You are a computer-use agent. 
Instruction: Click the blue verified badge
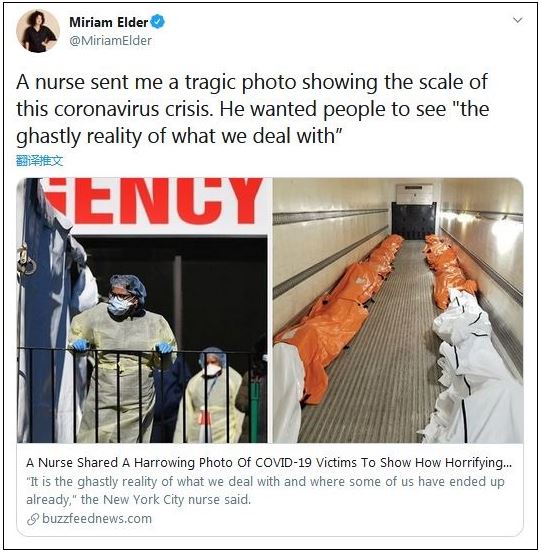(158, 22)
